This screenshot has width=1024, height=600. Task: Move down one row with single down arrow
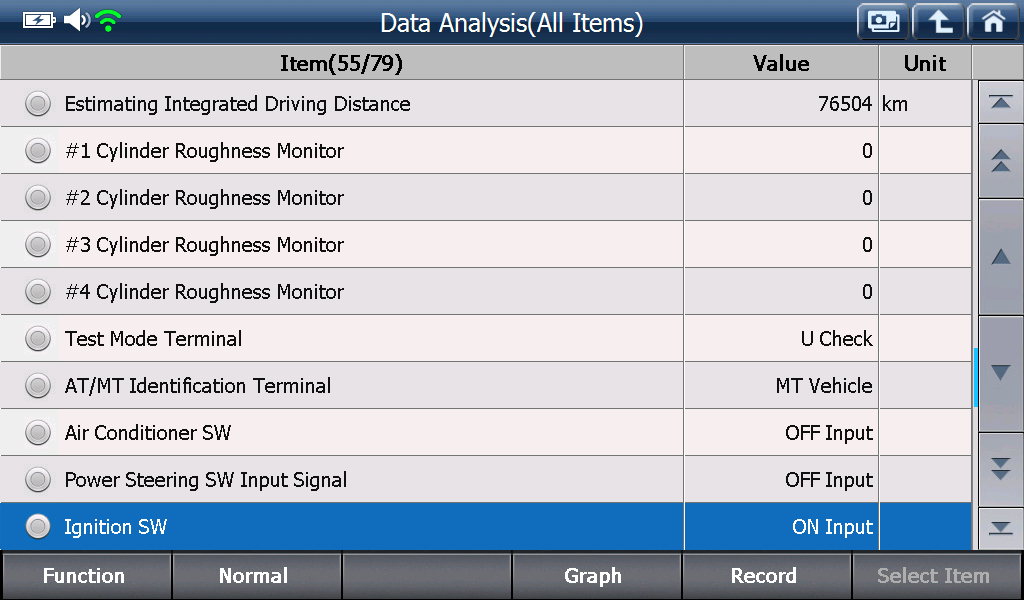(x=1000, y=373)
